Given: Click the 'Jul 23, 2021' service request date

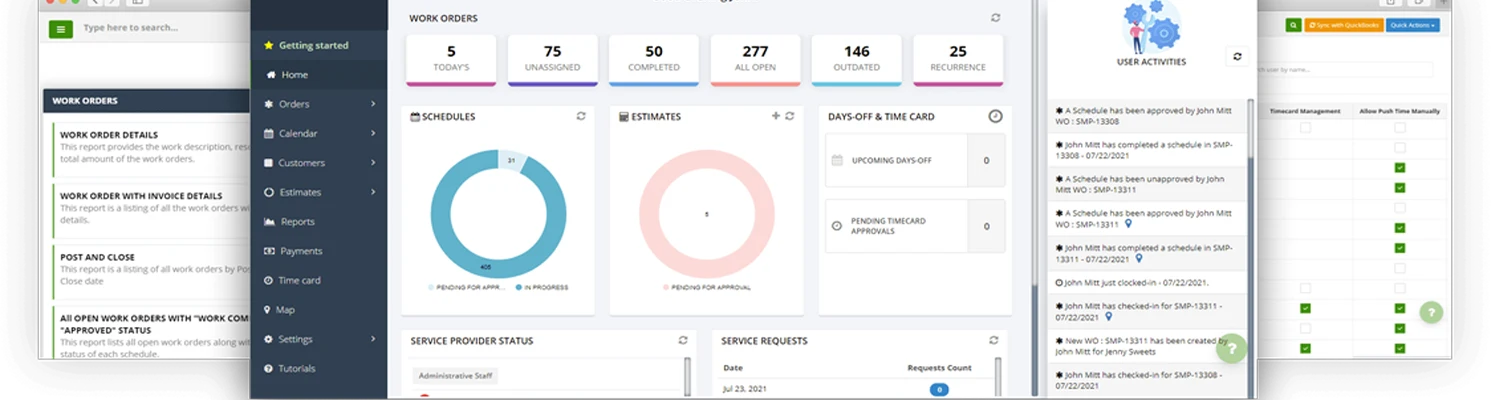Looking at the screenshot, I should tap(744, 389).
